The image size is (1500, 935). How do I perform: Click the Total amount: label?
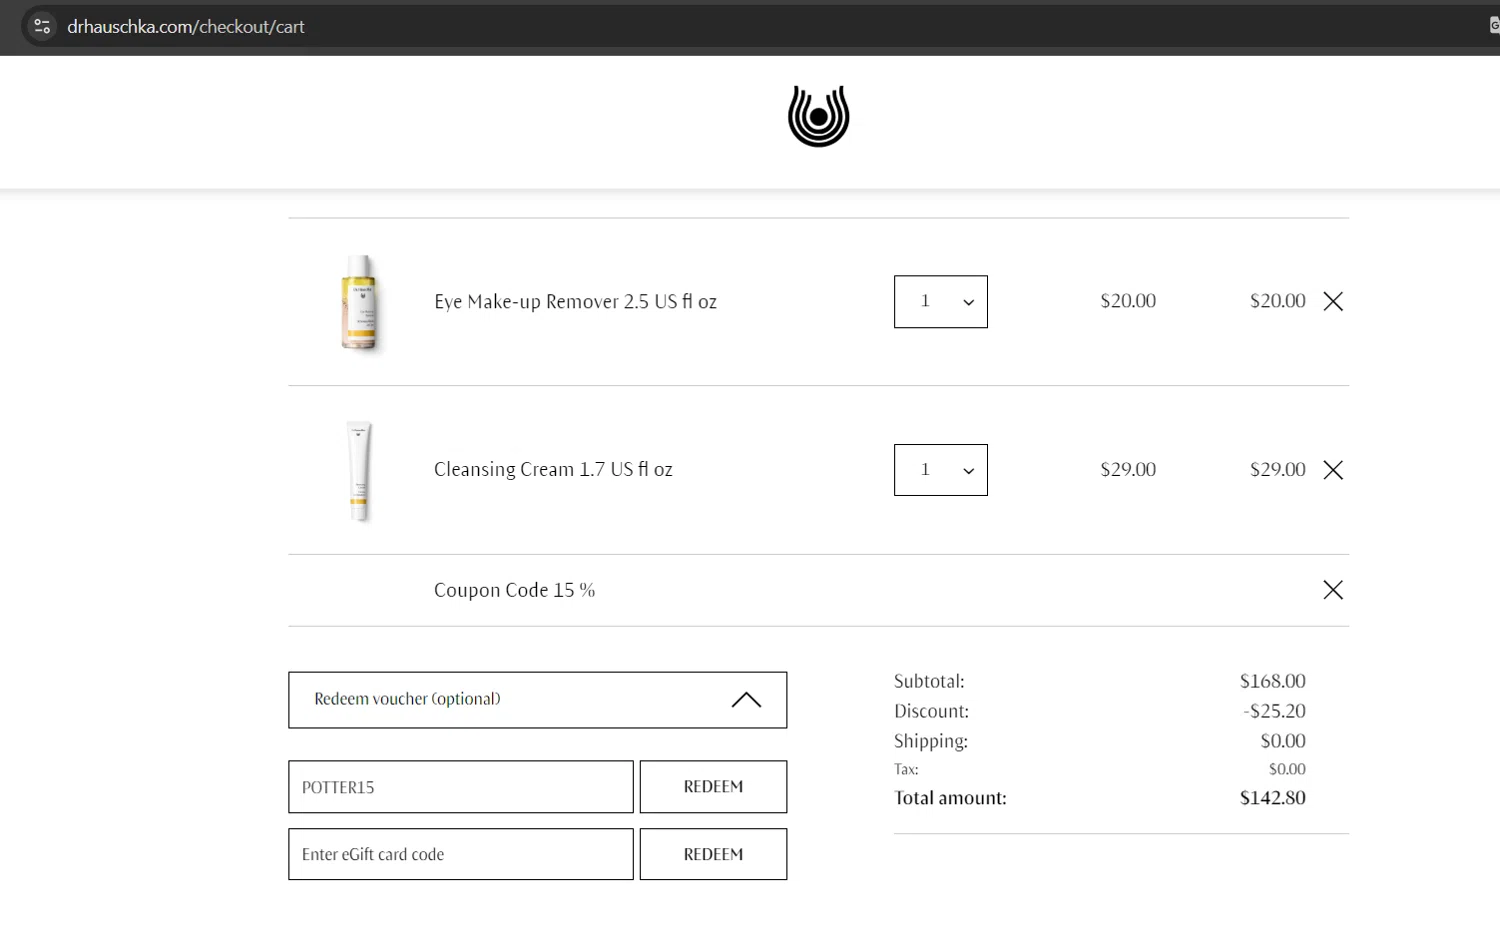[x=950, y=798]
